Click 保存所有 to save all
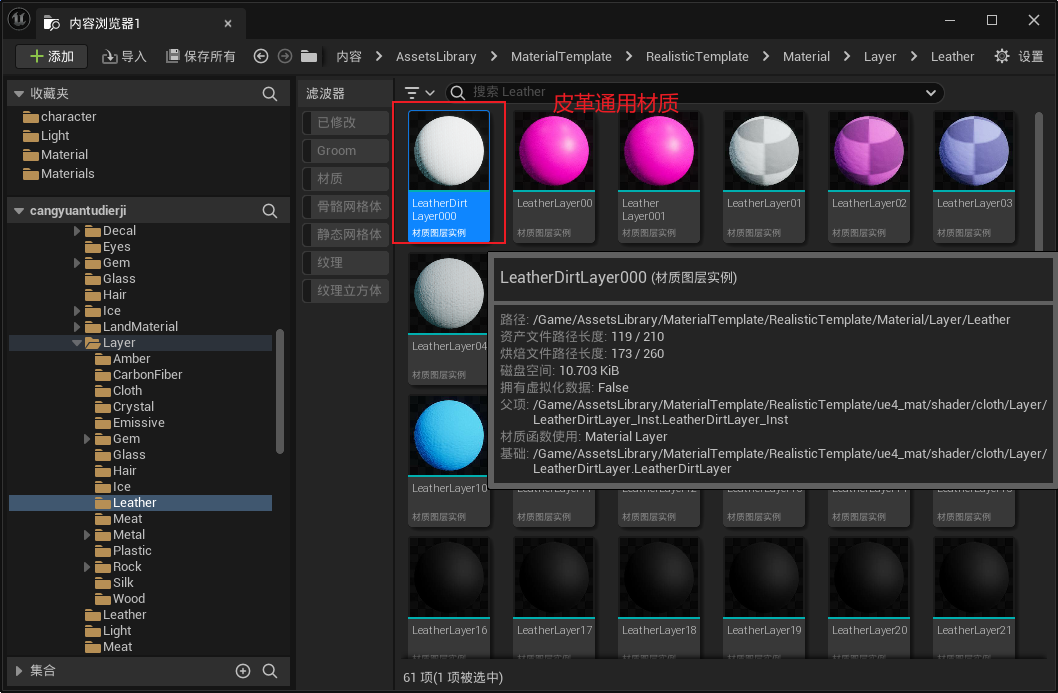 coord(201,57)
